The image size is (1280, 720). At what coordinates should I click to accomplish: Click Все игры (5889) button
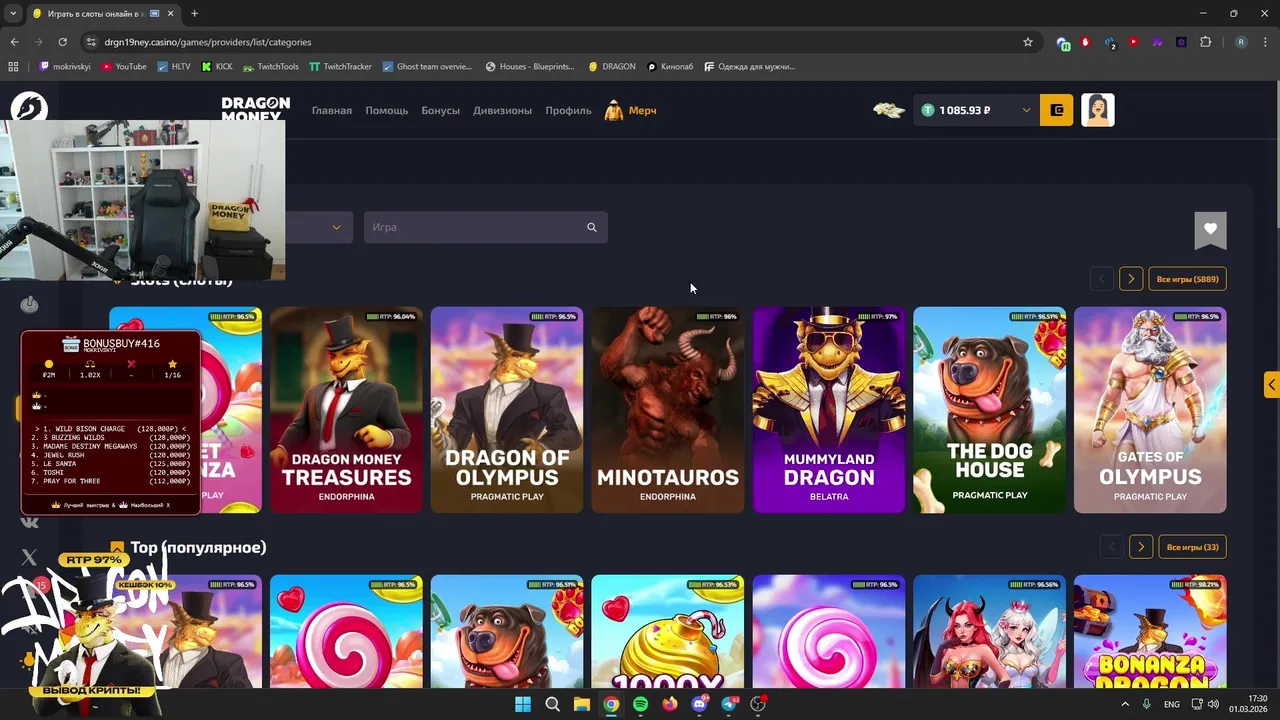pos(1187,279)
